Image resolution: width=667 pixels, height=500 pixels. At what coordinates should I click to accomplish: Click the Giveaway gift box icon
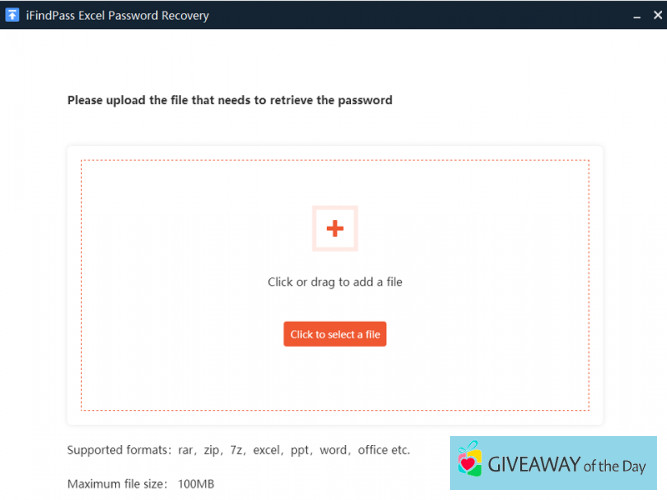coord(469,460)
